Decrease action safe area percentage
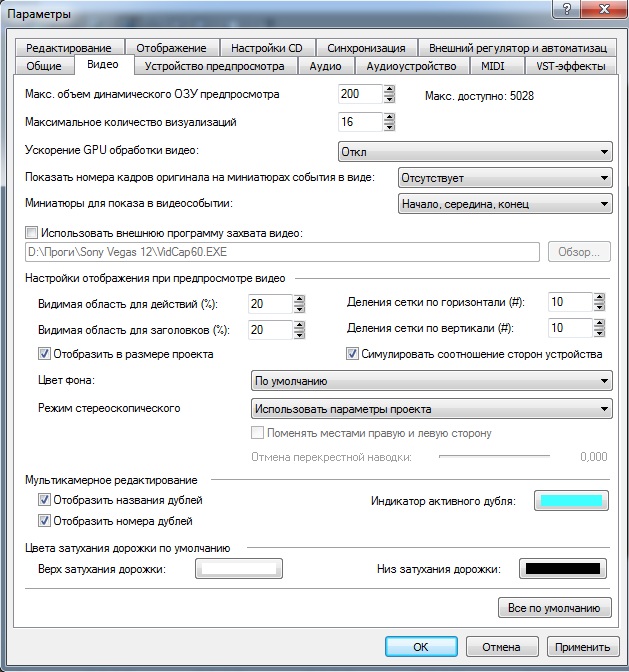This screenshot has width=629, height=672. [299, 309]
